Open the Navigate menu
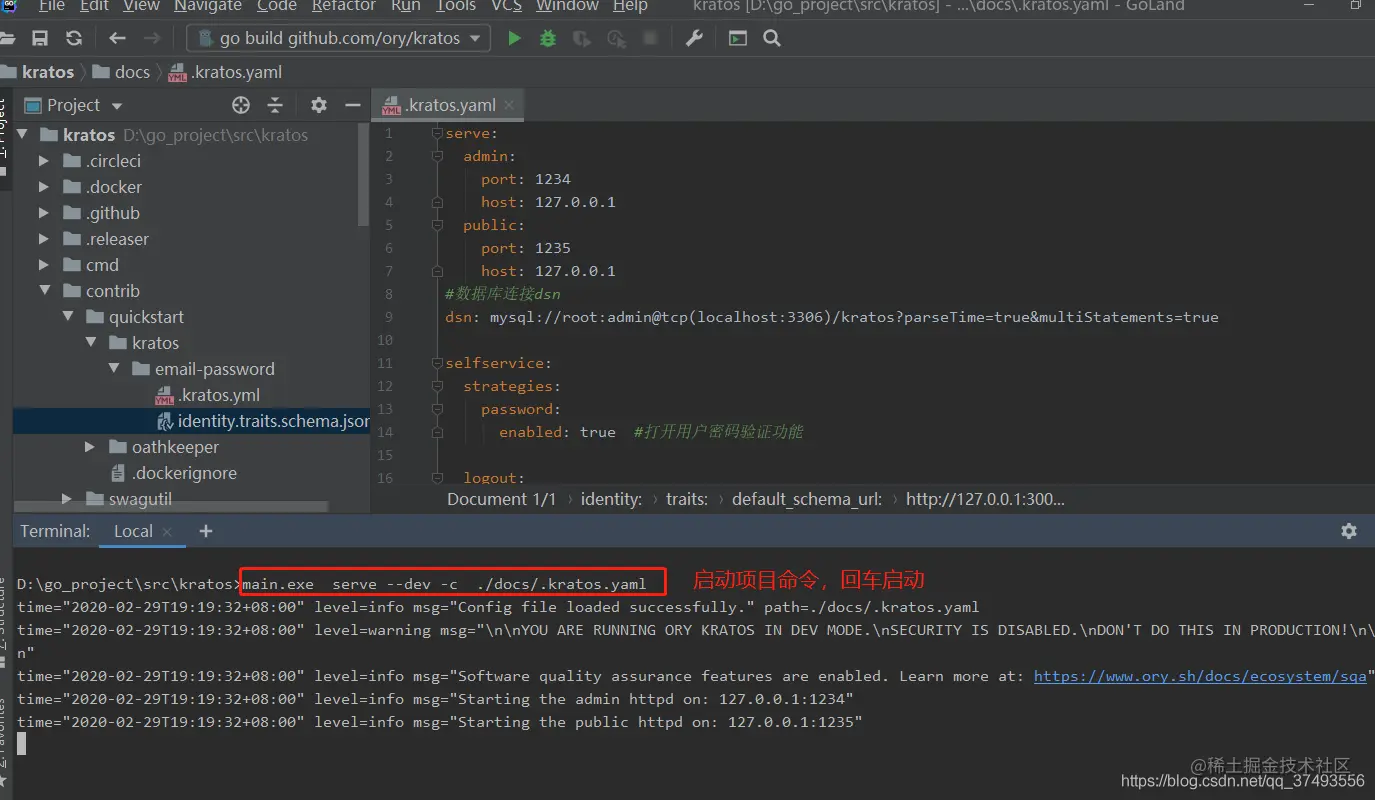The height and width of the screenshot is (800, 1375). (x=208, y=6)
